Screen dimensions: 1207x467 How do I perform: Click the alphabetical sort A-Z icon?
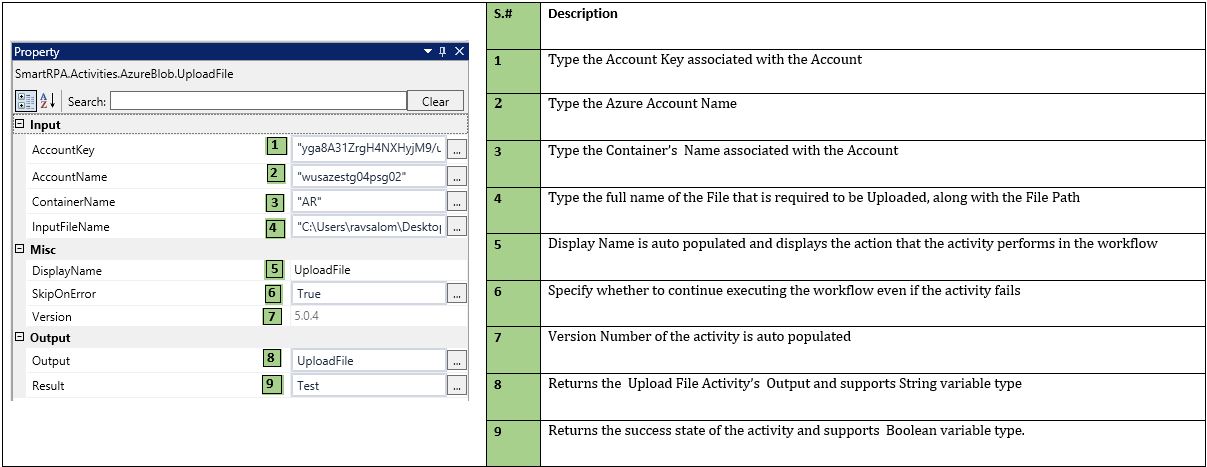[x=47, y=101]
